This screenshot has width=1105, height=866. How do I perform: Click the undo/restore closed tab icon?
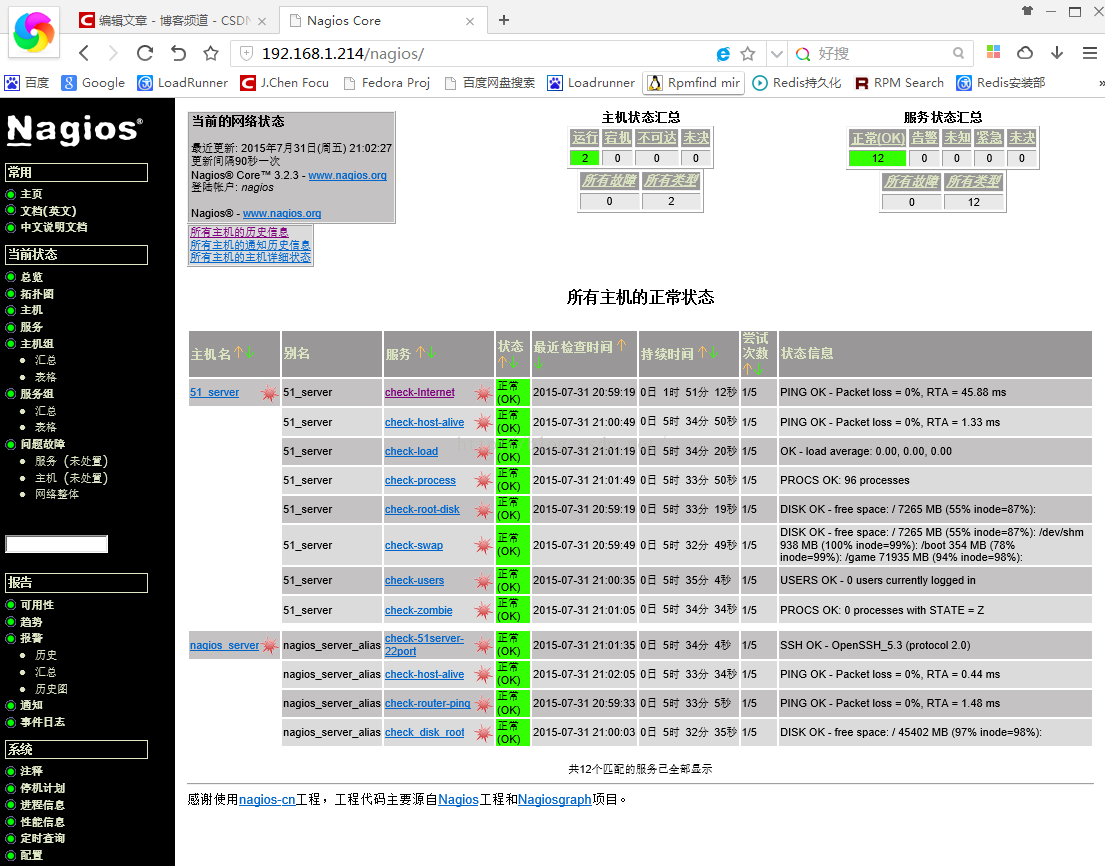pos(178,53)
